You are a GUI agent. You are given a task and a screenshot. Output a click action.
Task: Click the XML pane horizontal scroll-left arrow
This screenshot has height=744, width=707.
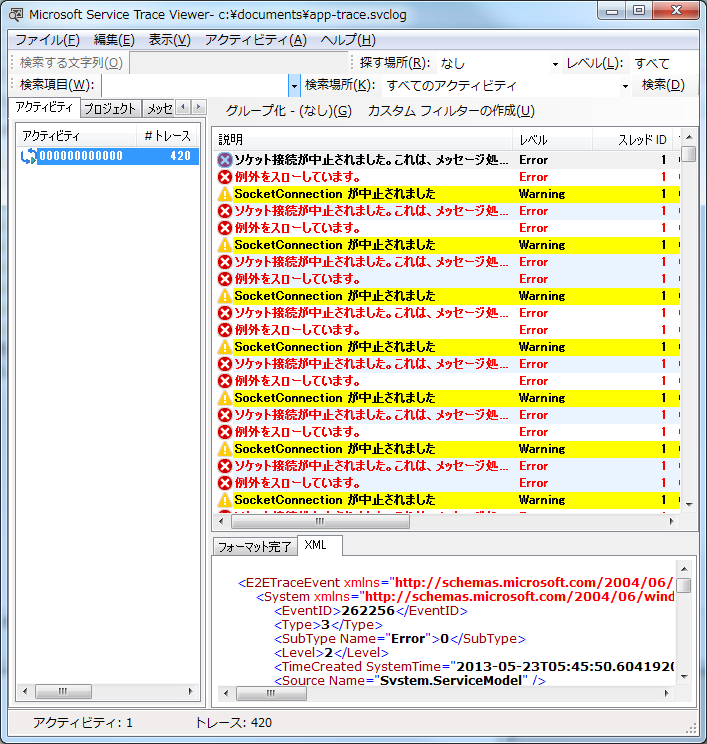225,693
